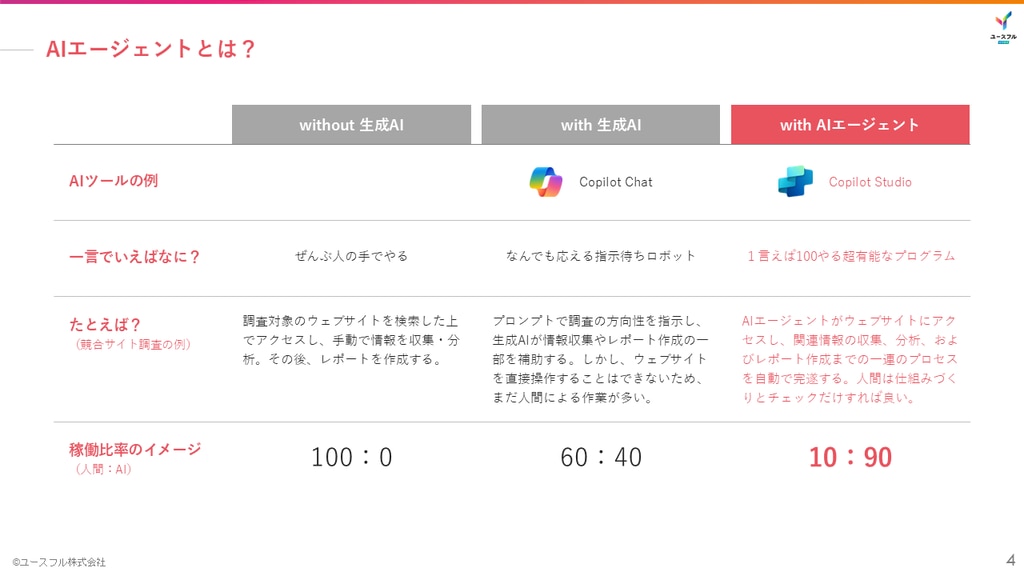The image size is (1024, 576).
Task: Click the "©ユースフル株式会社" copyright footer
Action: 59,562
